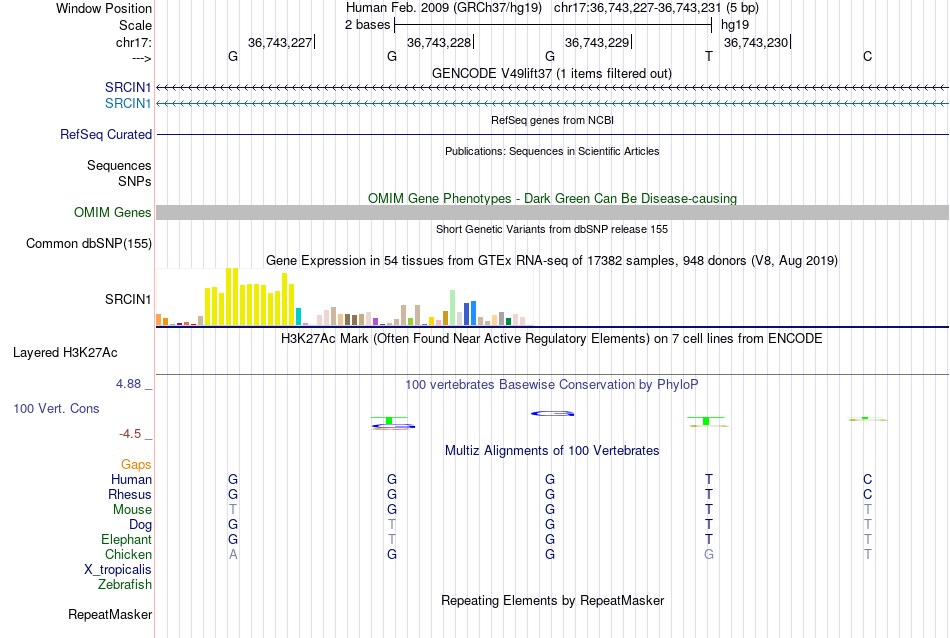Open 100 vertebrates Basewise Conservation by PhyloP title
Image resolution: width=950 pixels, height=638 pixels.
click(551, 384)
